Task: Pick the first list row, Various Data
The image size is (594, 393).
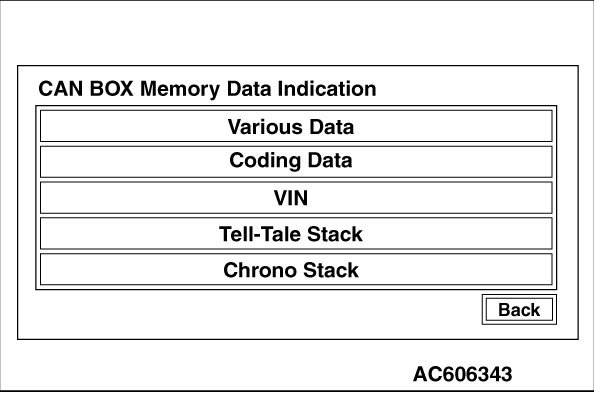Action: click(x=296, y=126)
